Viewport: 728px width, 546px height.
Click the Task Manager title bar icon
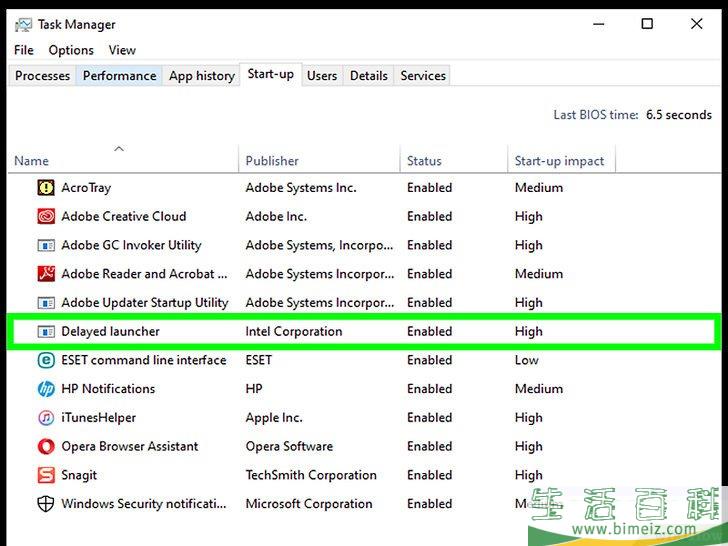(23, 25)
